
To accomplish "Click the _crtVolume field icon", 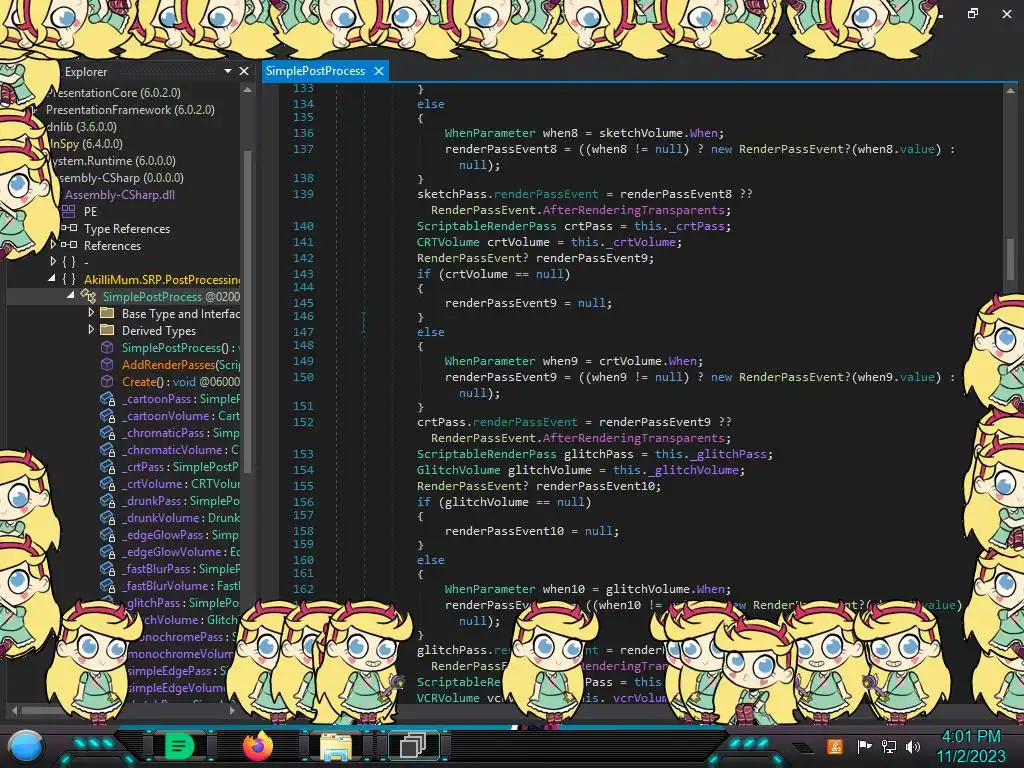I will (108, 484).
